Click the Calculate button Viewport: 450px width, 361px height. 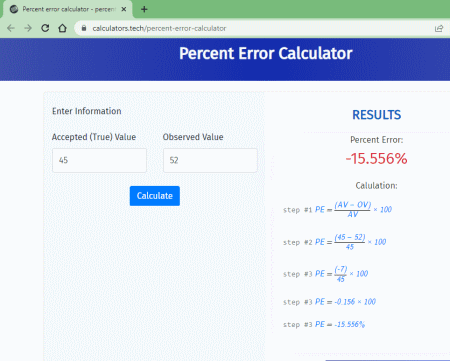155,196
